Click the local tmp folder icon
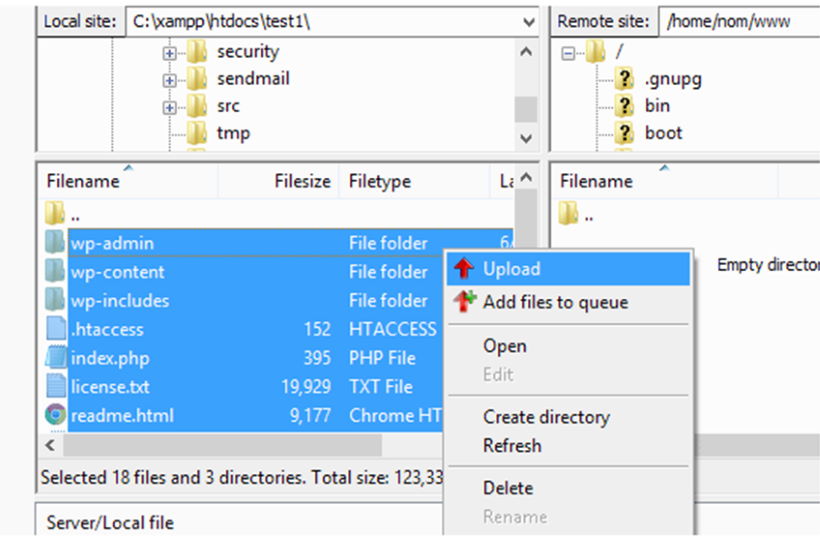 click(x=197, y=133)
